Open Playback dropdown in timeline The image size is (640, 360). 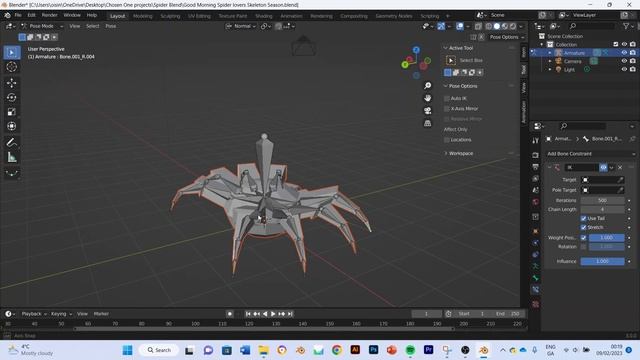[33, 314]
